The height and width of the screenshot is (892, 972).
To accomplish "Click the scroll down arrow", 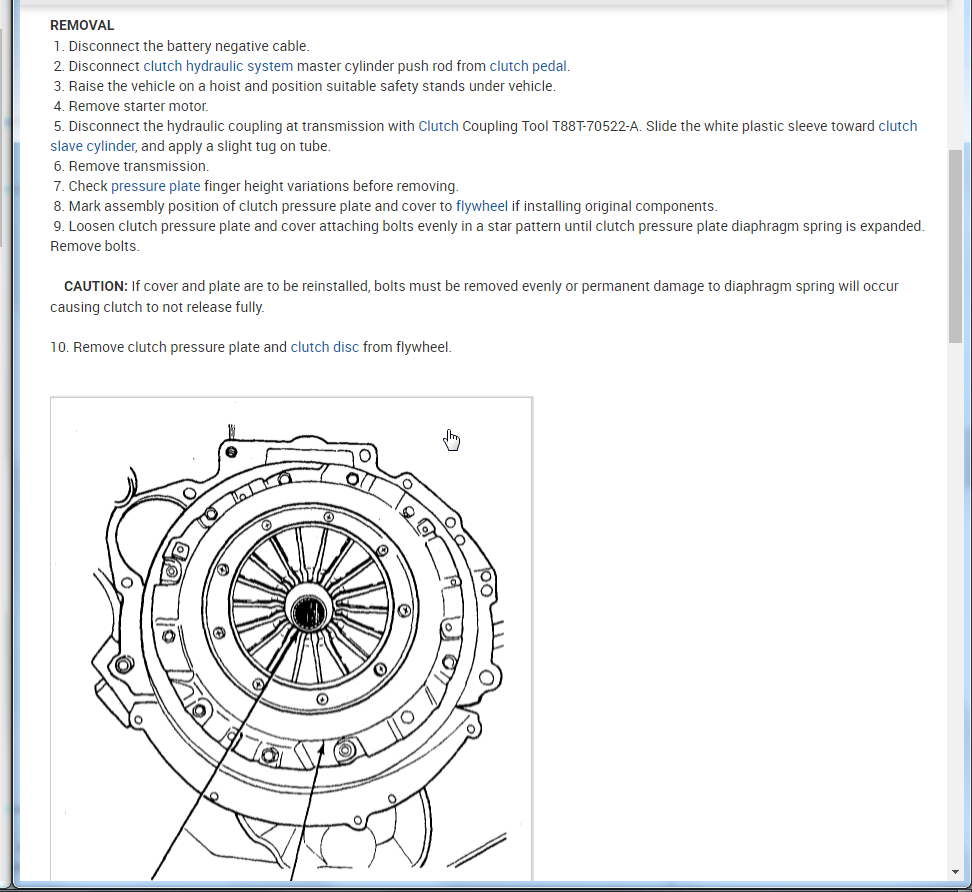I will [955, 872].
